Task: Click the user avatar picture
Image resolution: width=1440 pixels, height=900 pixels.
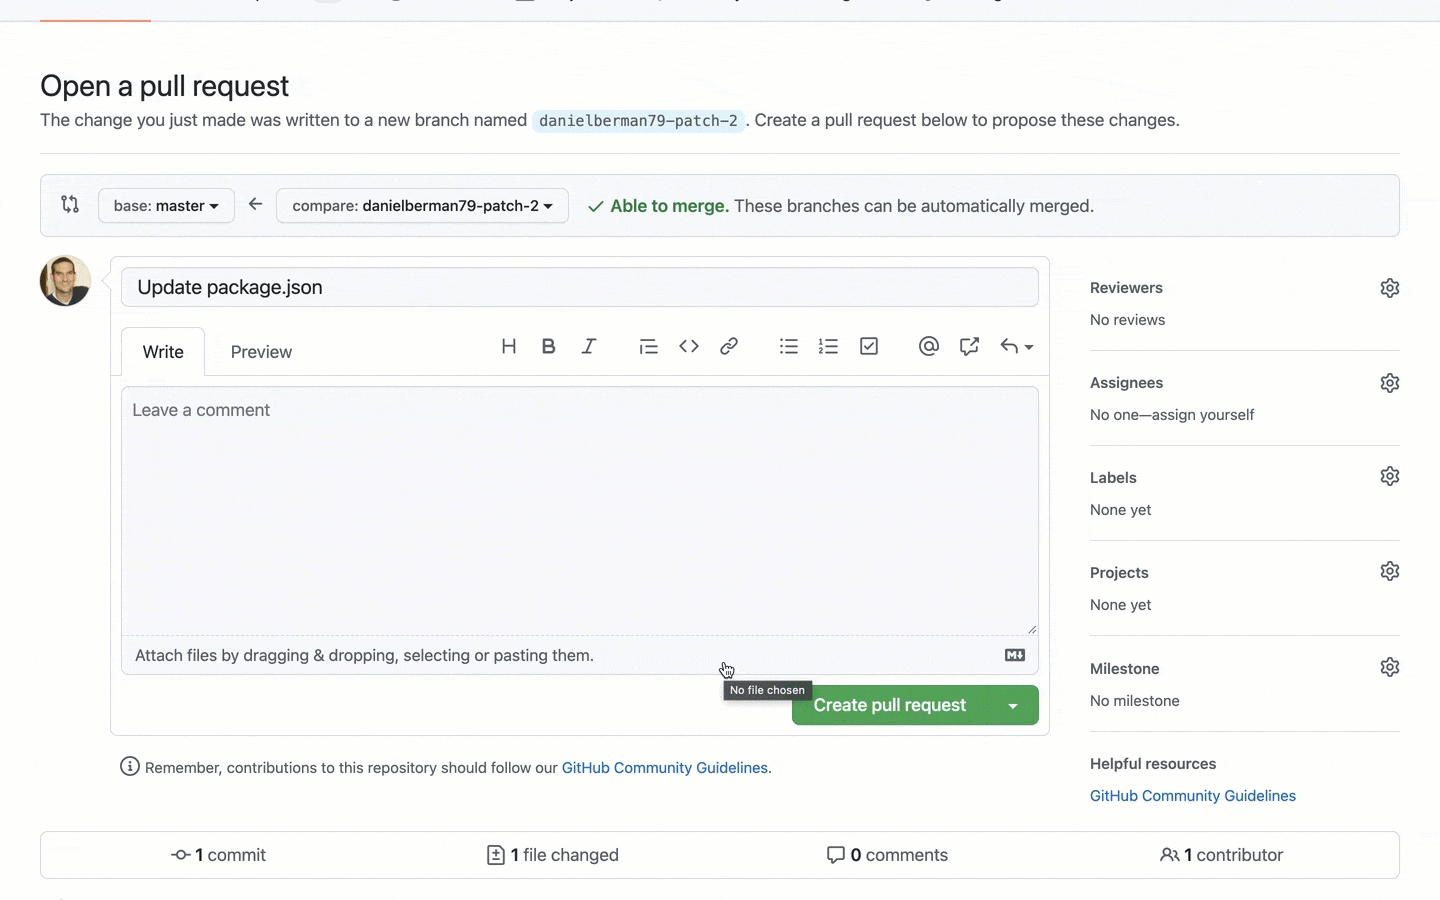Action: click(65, 281)
